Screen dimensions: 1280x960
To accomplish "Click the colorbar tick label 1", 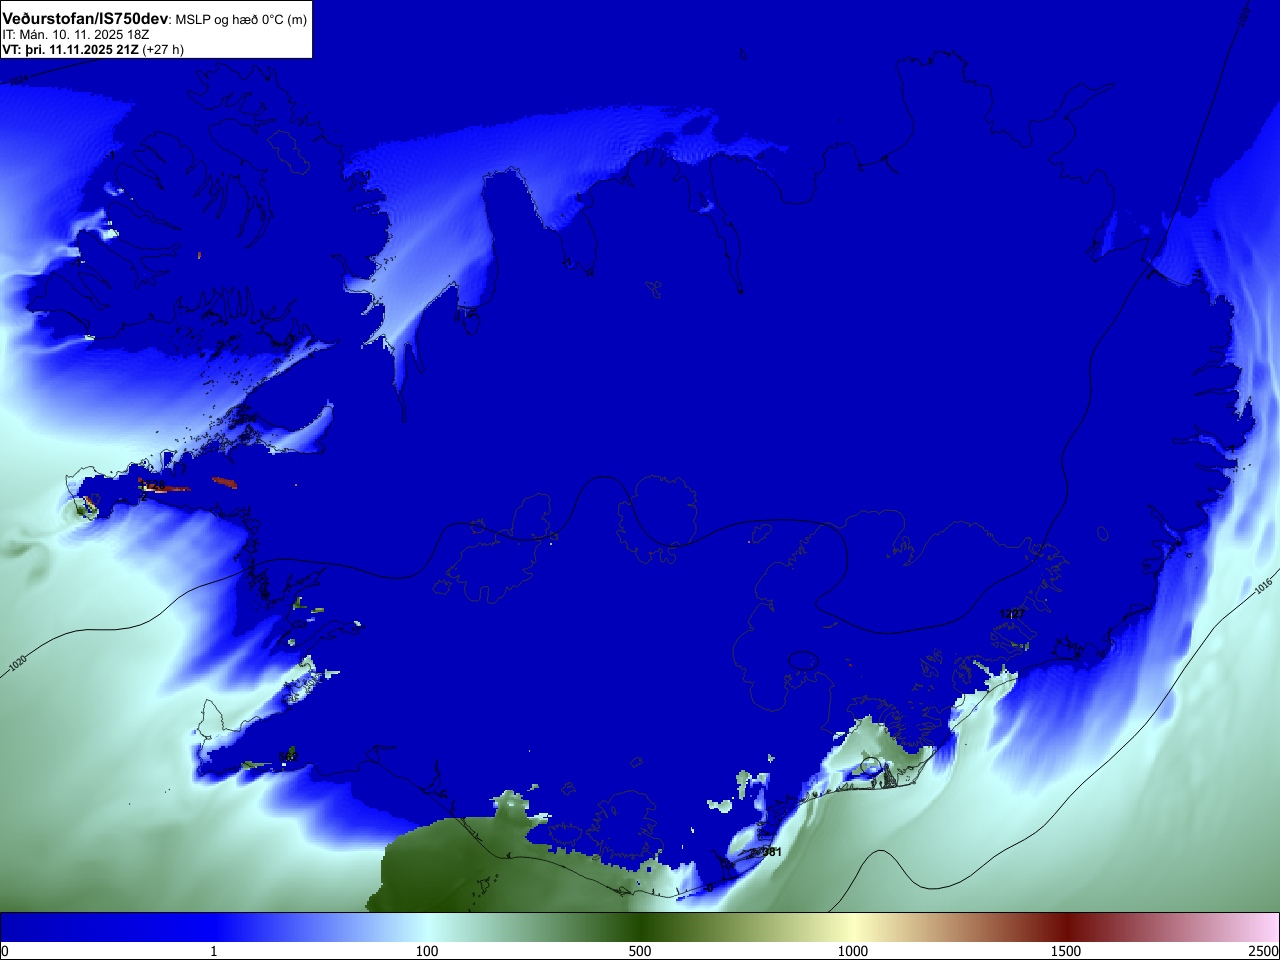I will coord(213,951).
